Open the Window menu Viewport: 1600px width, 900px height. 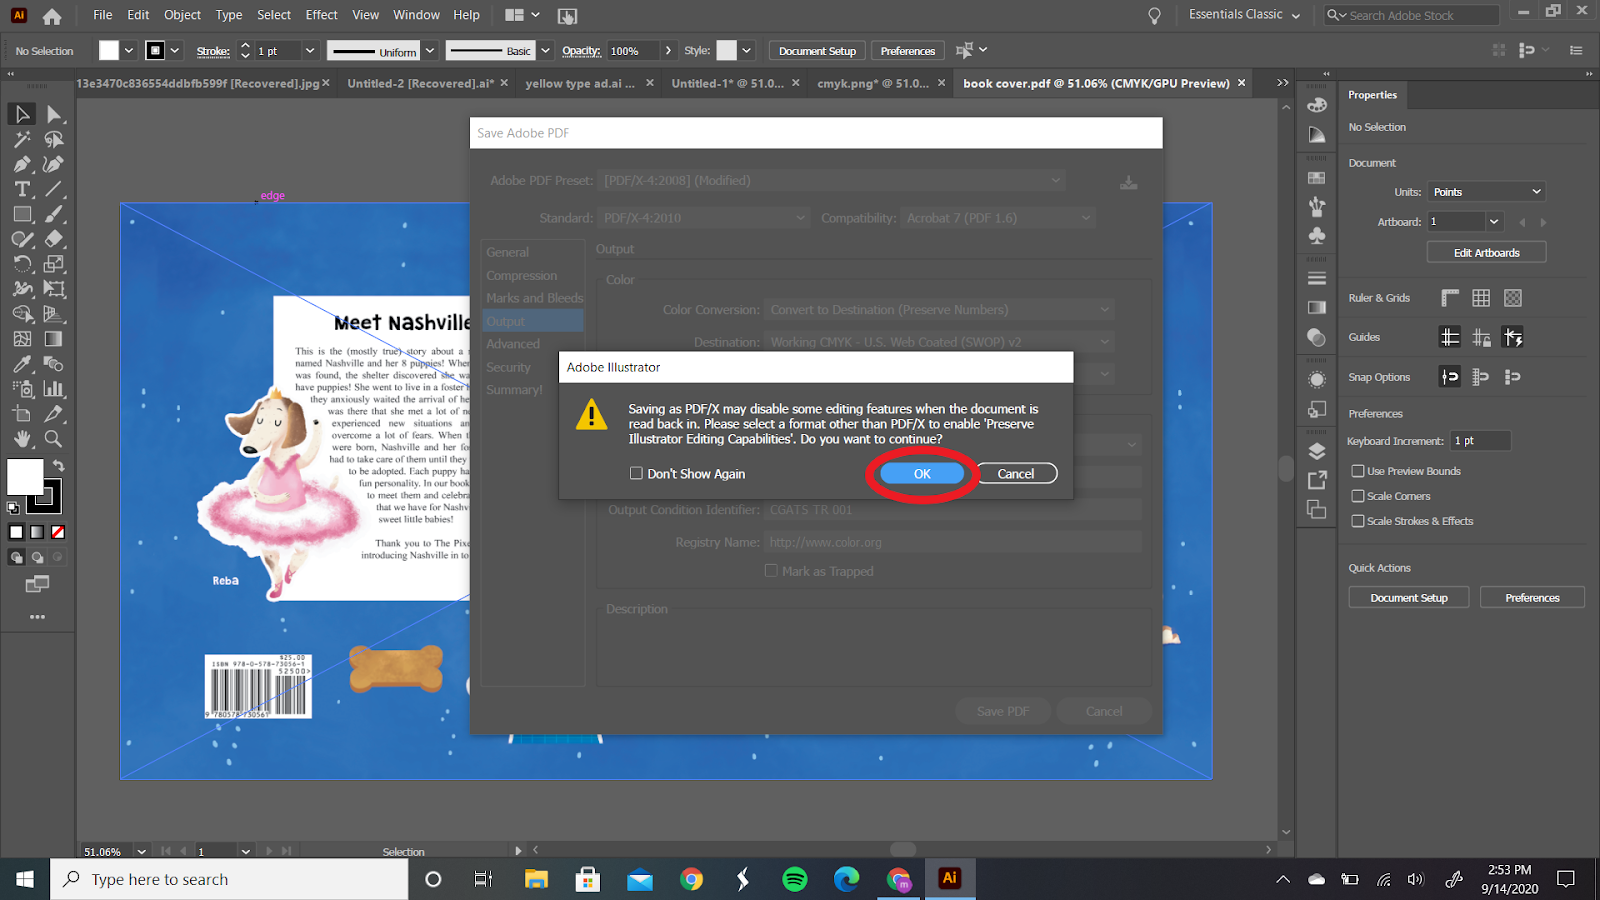click(416, 15)
